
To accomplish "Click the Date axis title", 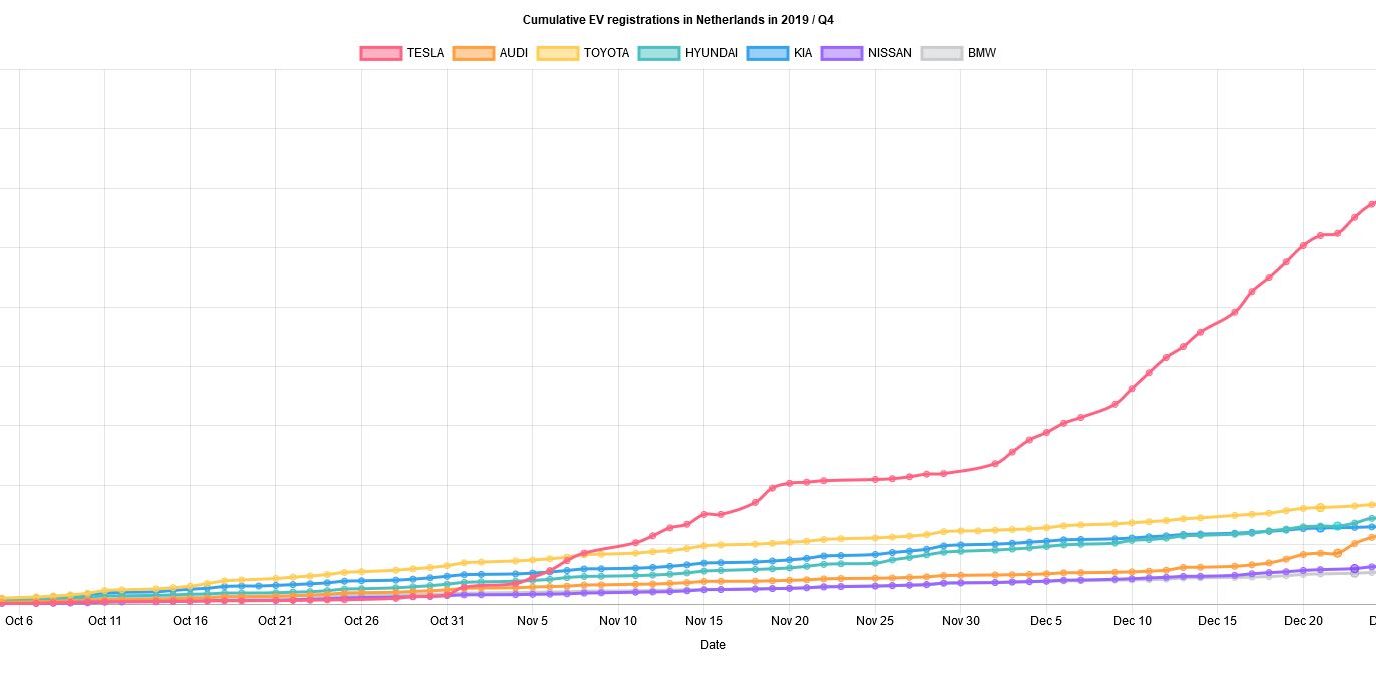I will (713, 645).
